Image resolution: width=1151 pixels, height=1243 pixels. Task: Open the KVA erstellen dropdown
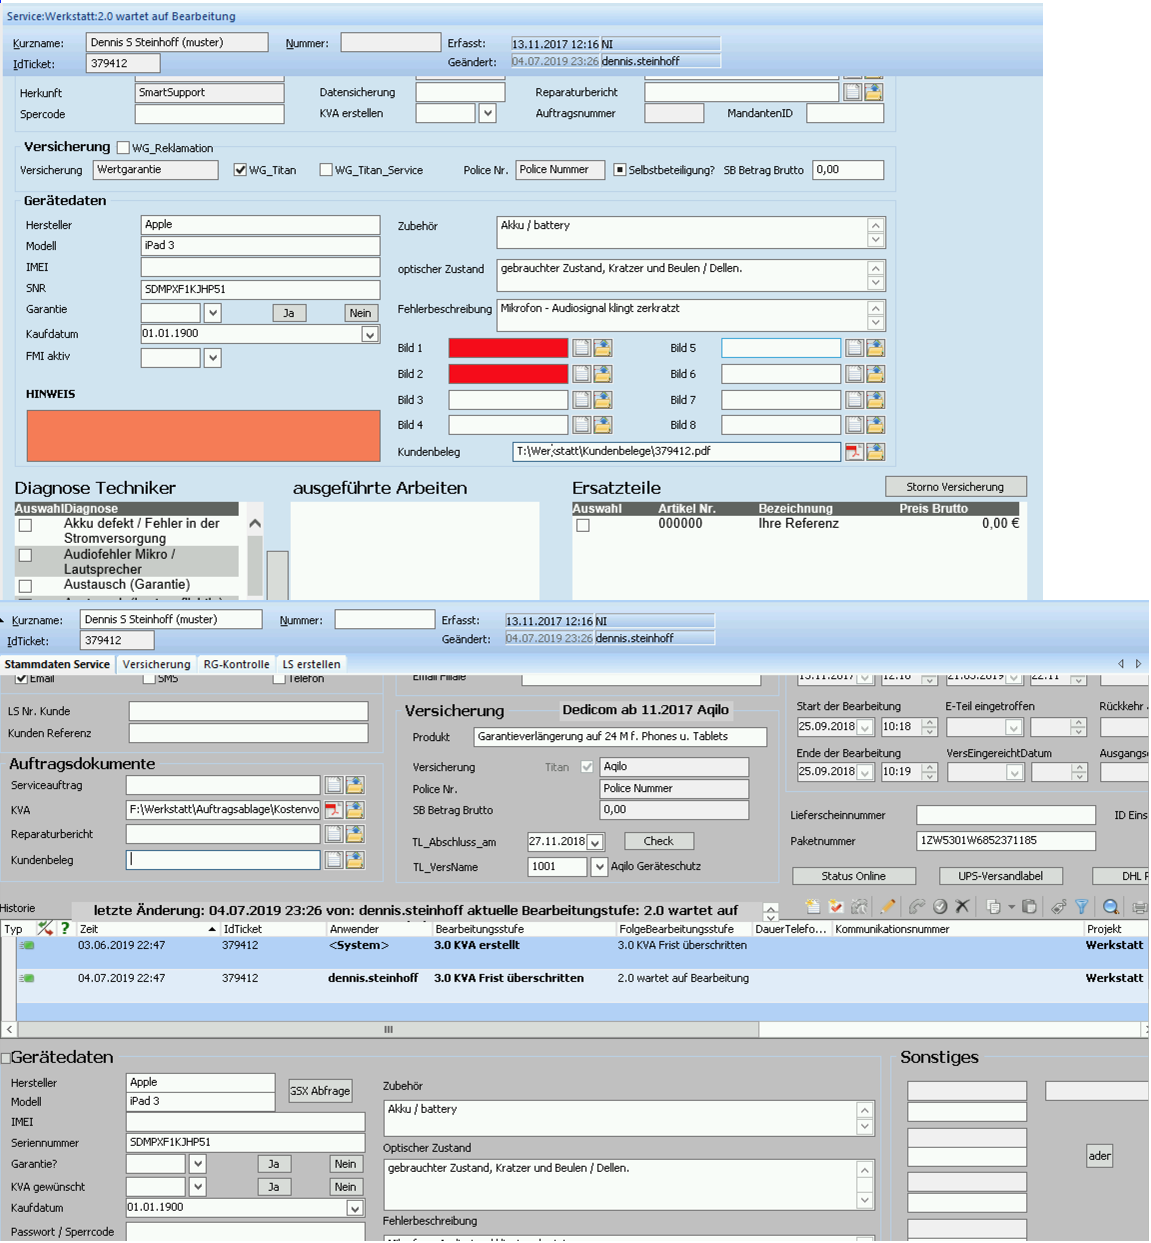488,113
